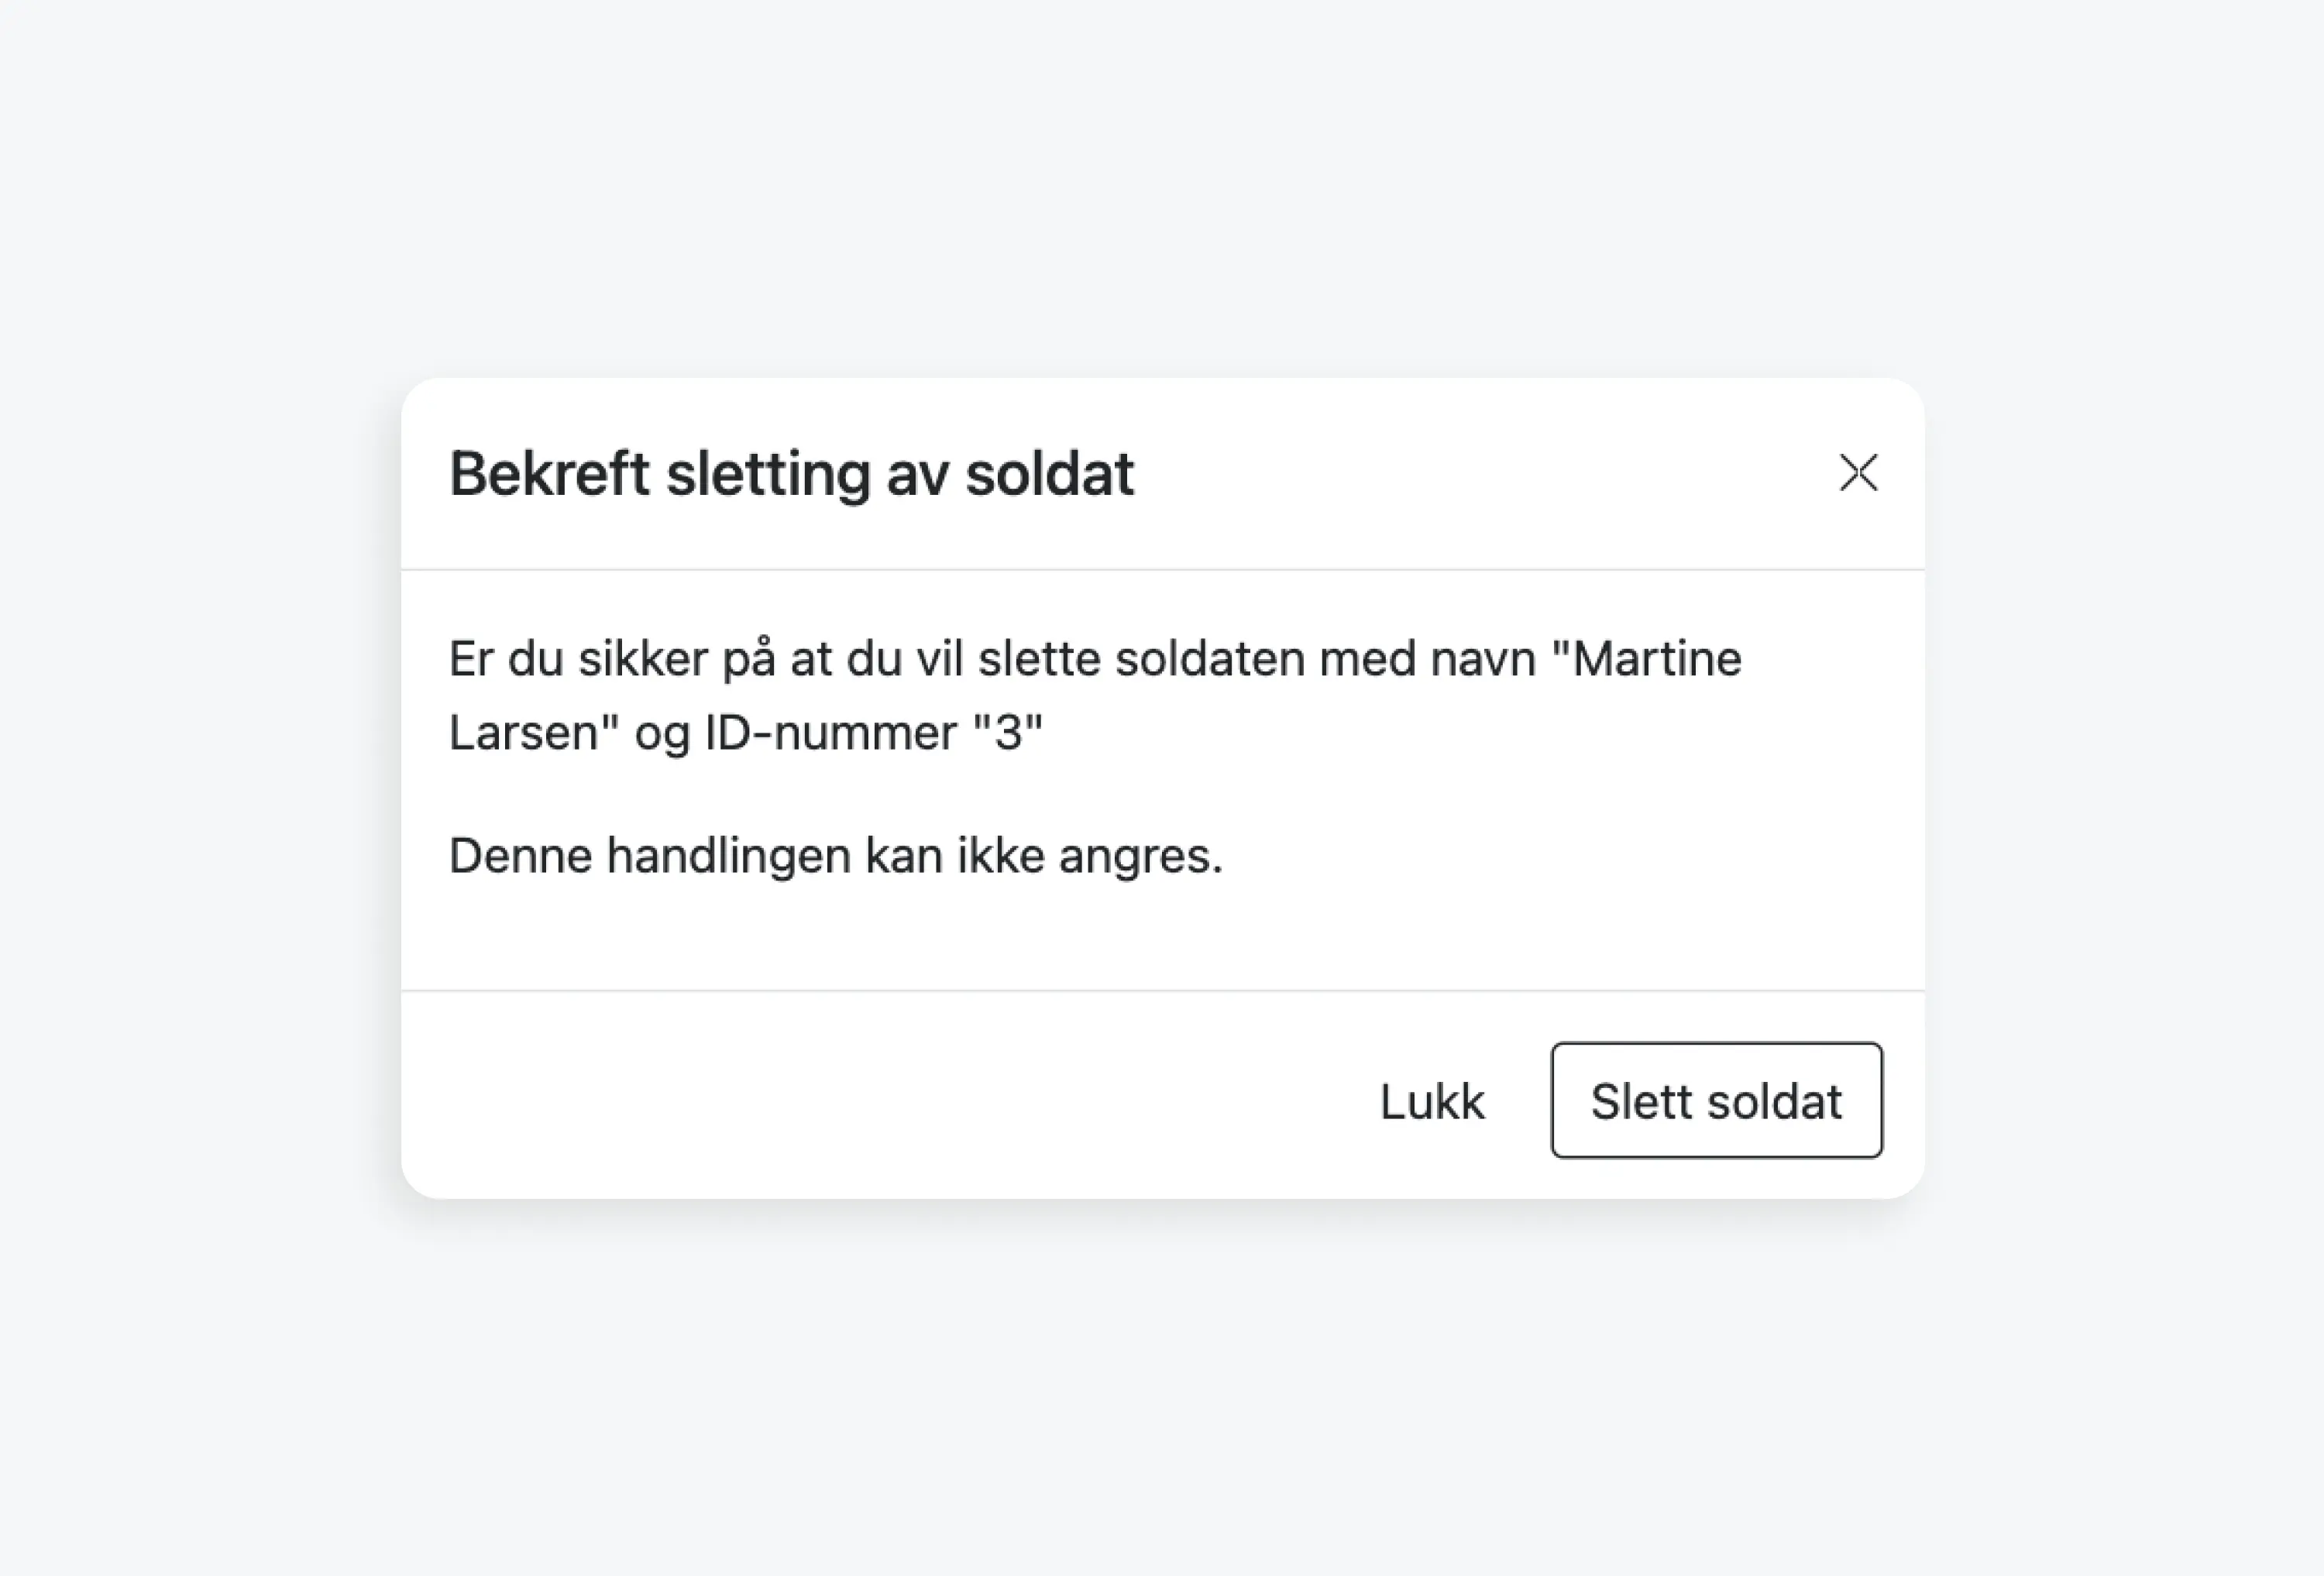2324x1576 pixels.
Task: Click the word Bekreft in the dialog header
Action: 549,473
